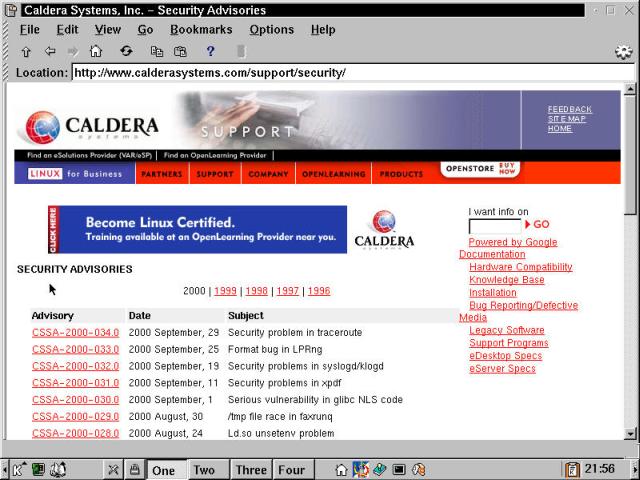Launch the terminal icon in the panel
Screen dimensions: 640x480
click(x=399, y=470)
